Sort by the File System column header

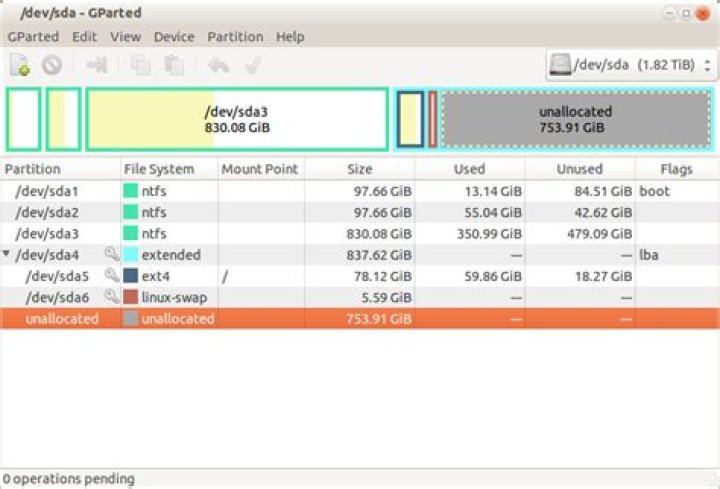(169, 169)
